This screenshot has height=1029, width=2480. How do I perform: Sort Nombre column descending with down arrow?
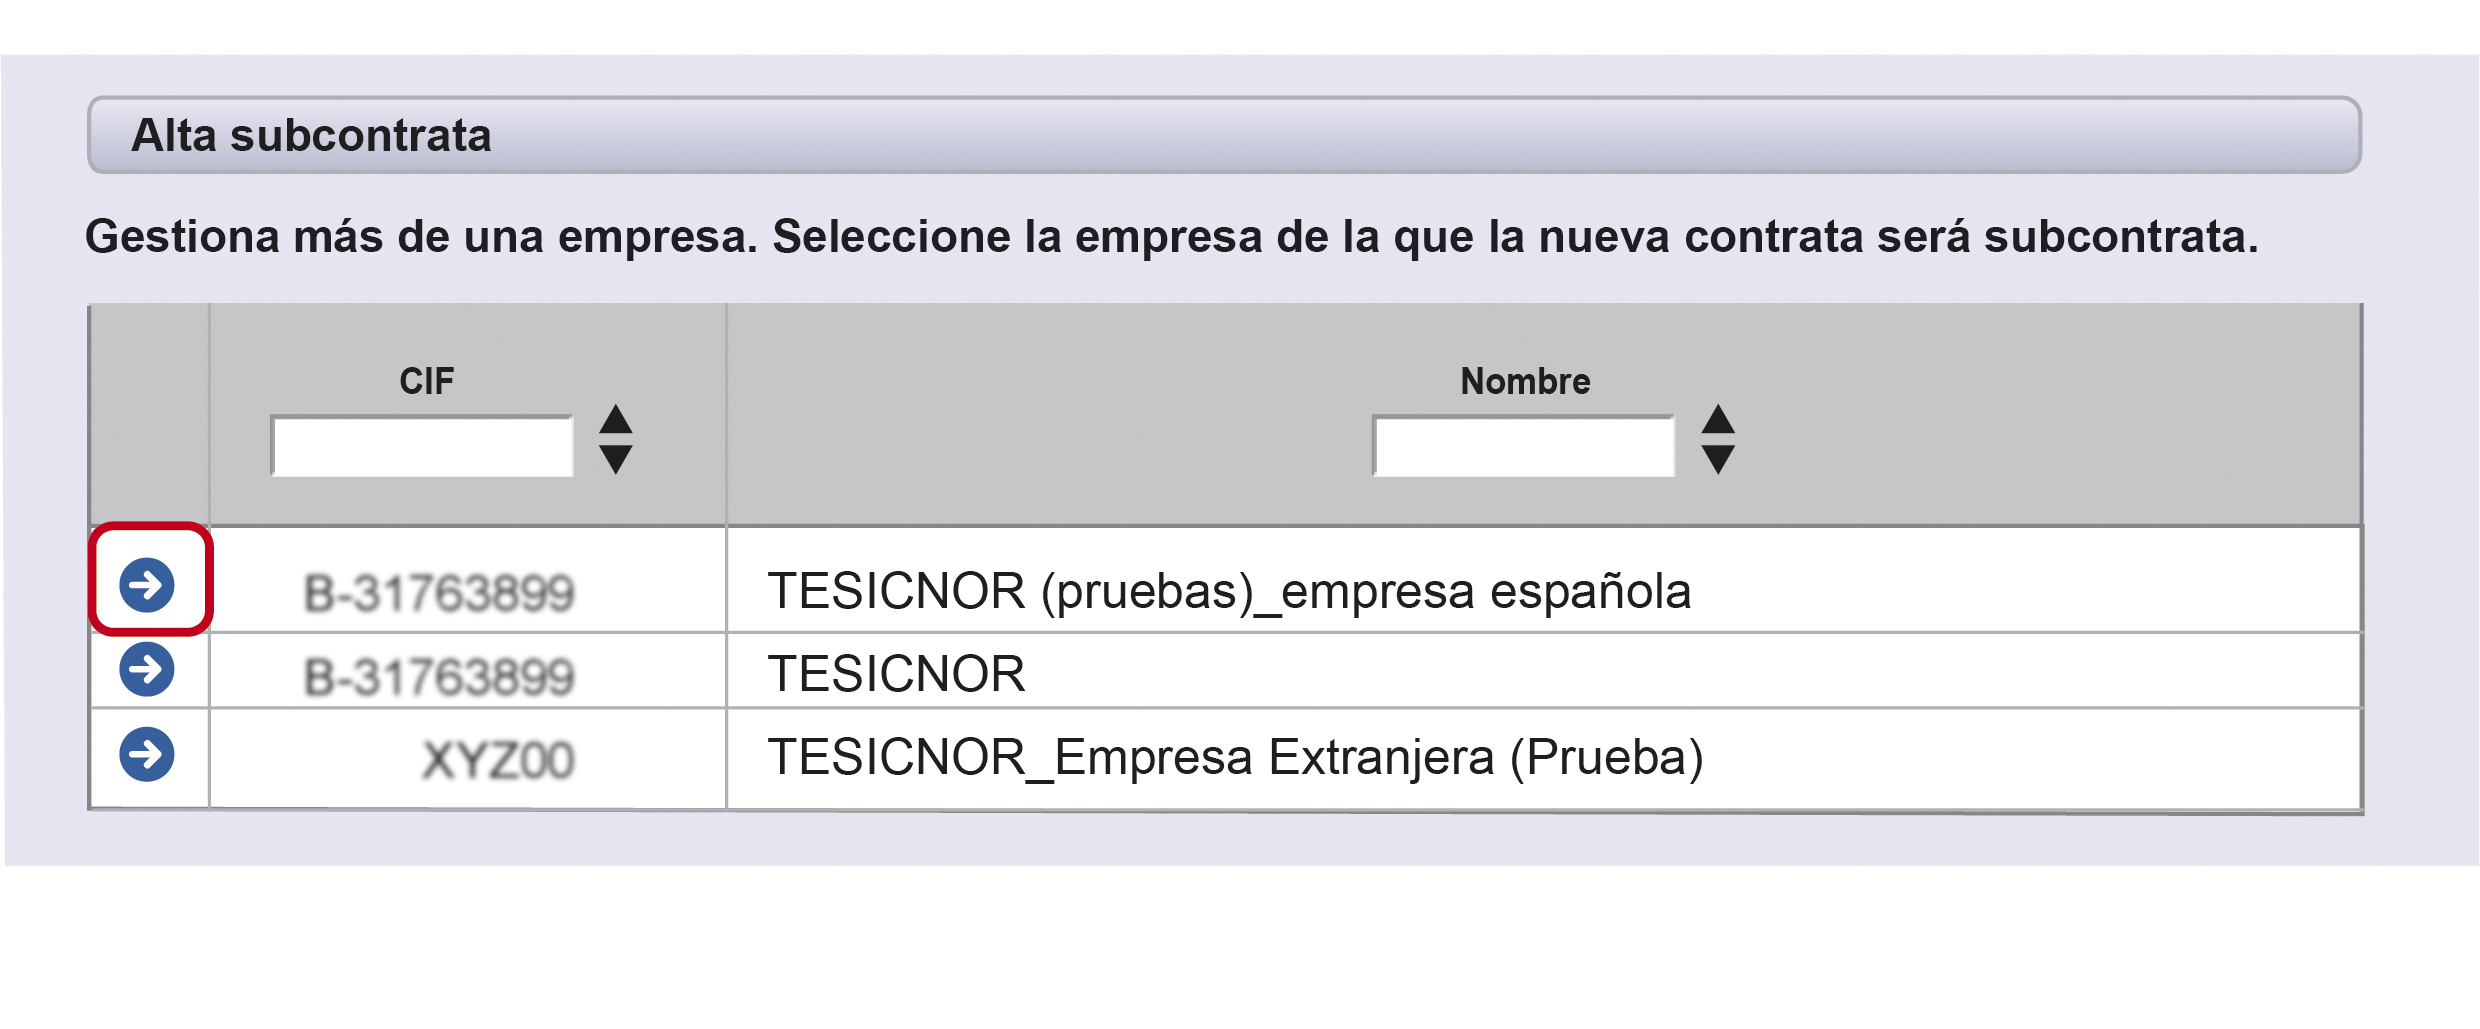click(1718, 459)
